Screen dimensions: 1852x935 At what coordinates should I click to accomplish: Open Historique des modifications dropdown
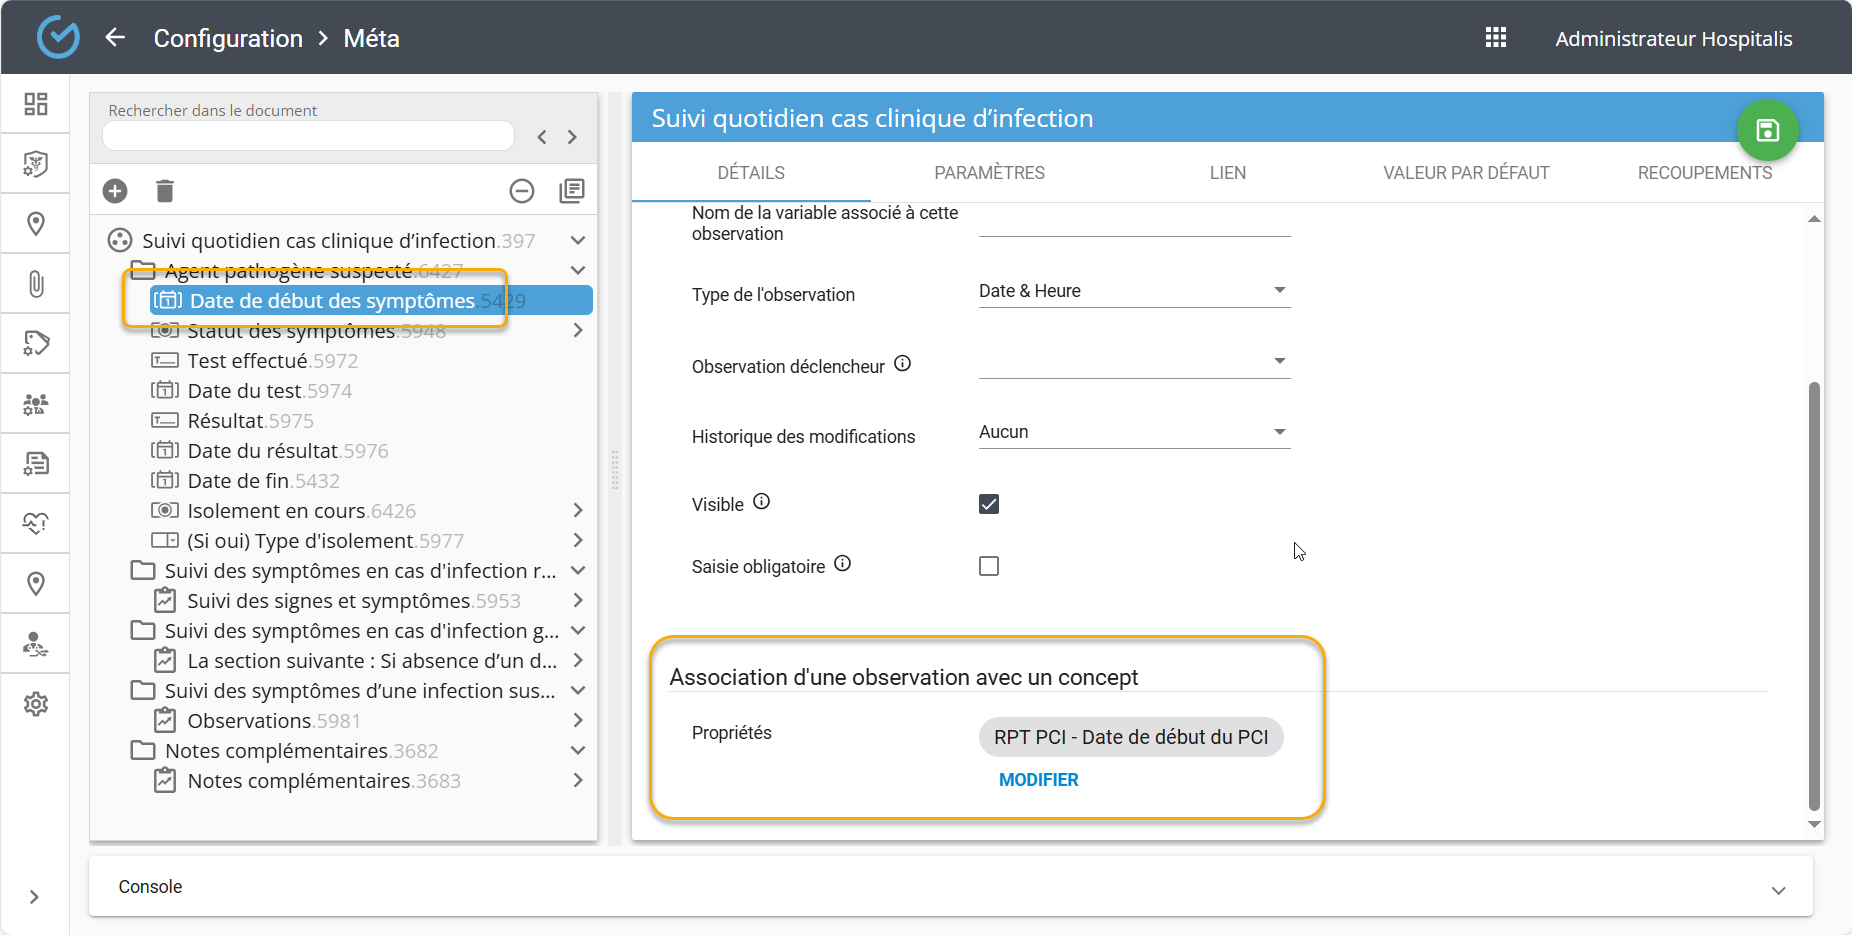(1133, 432)
